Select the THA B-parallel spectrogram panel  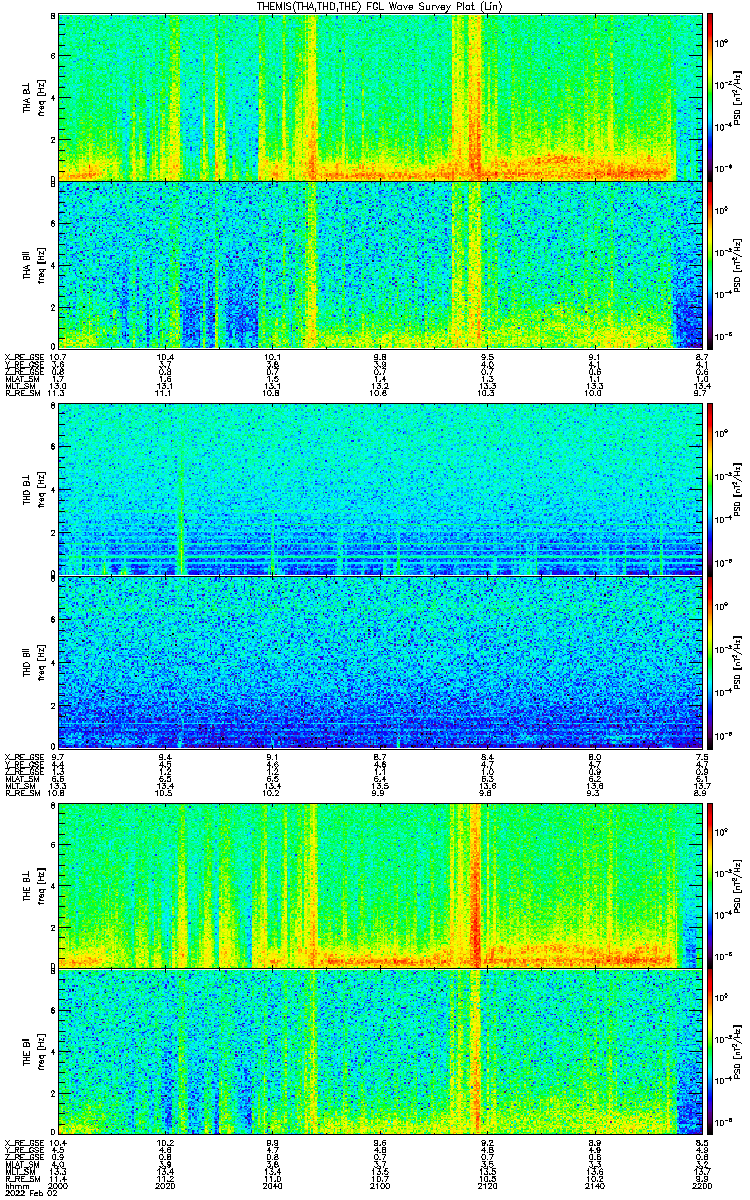pos(381,264)
